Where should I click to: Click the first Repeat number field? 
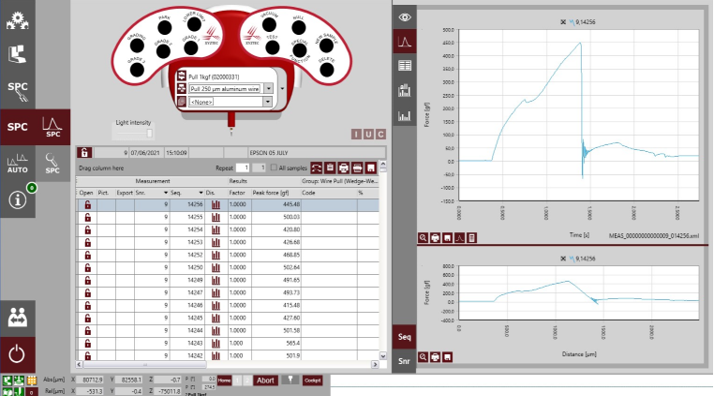point(242,168)
